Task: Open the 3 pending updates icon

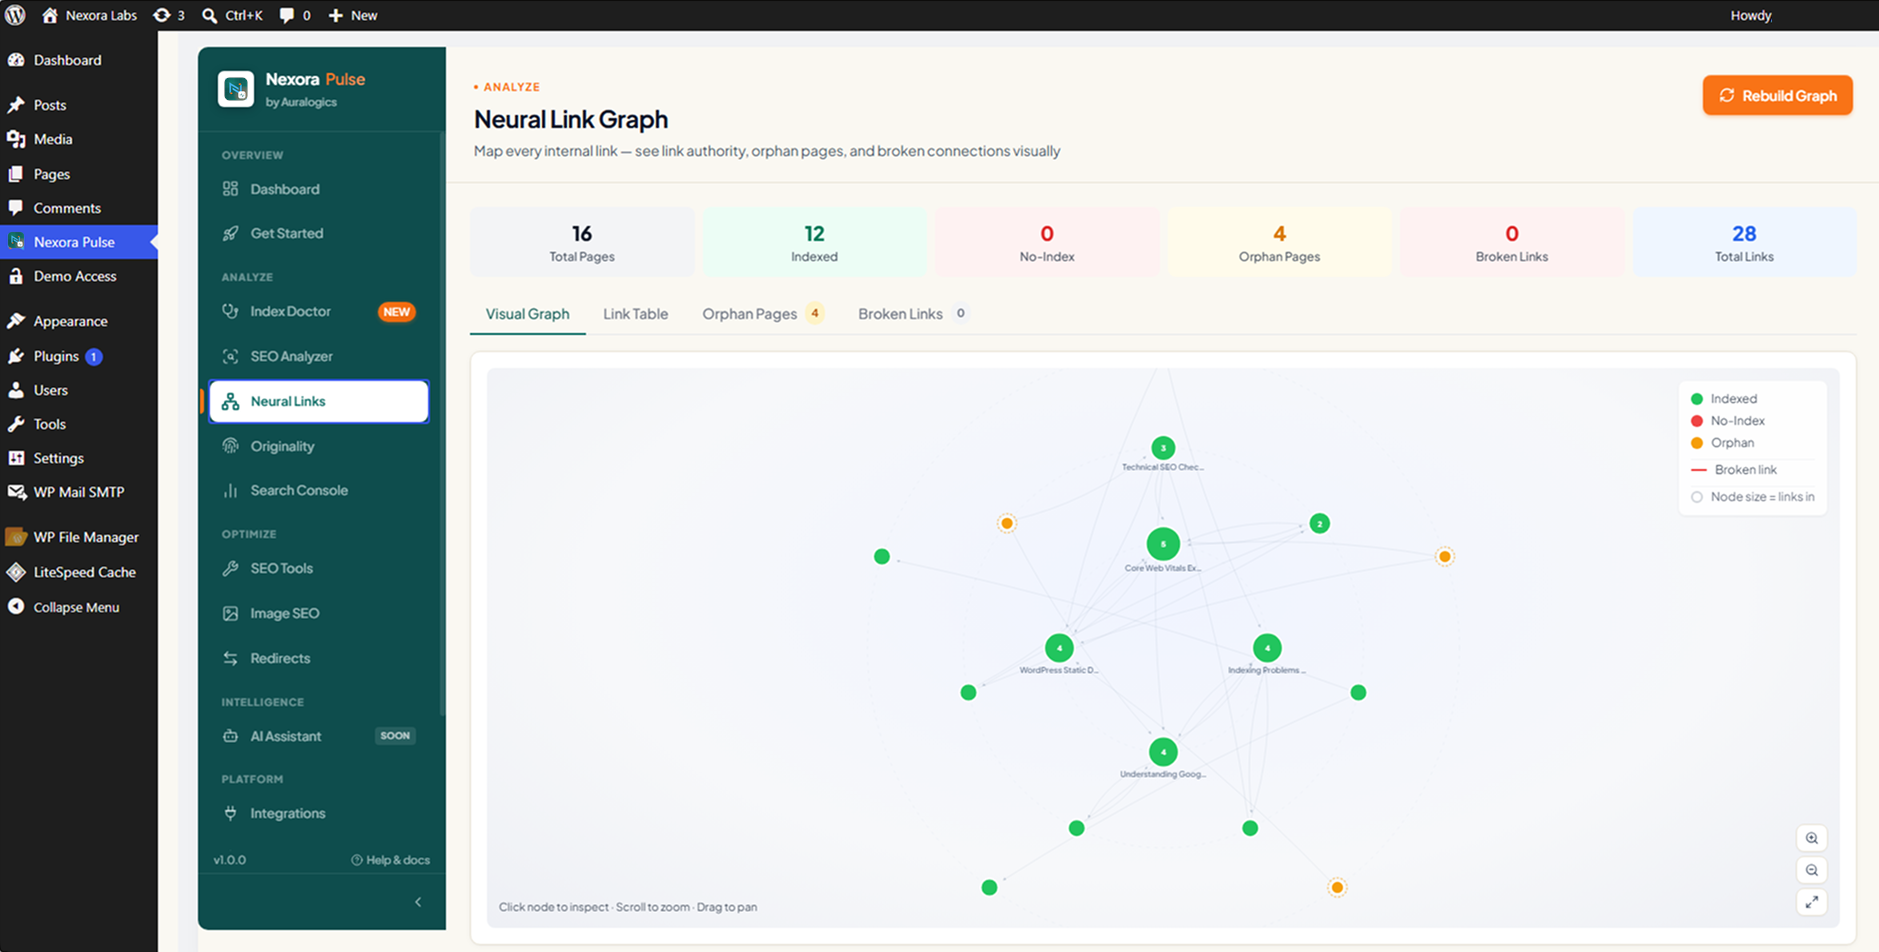Action: click(168, 15)
